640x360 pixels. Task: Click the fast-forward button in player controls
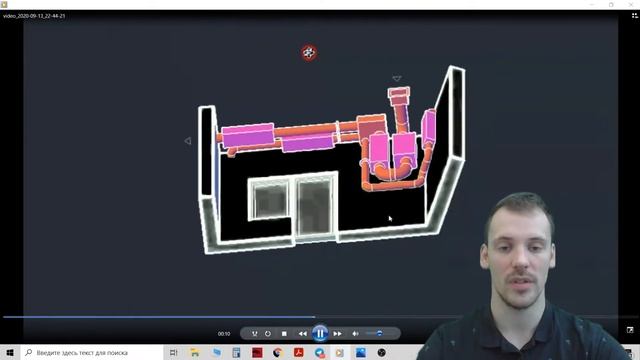pos(338,333)
